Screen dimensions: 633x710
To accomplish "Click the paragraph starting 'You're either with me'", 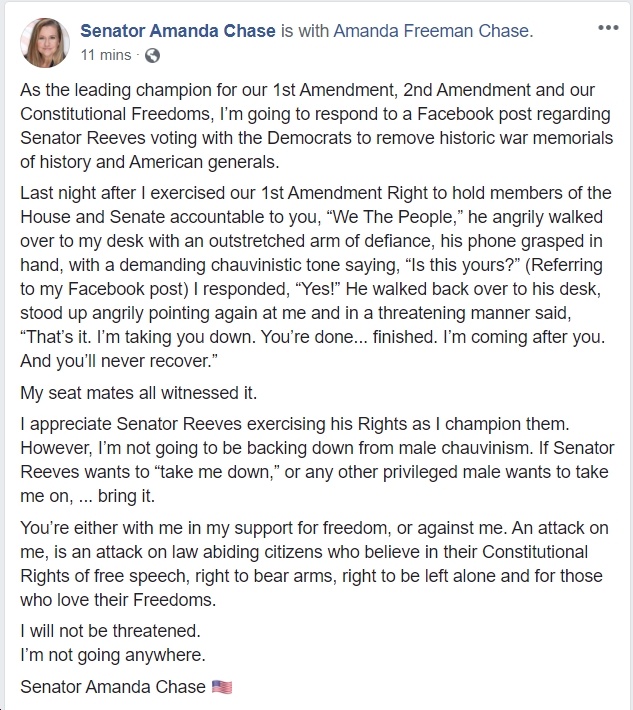I will (x=314, y=564).
